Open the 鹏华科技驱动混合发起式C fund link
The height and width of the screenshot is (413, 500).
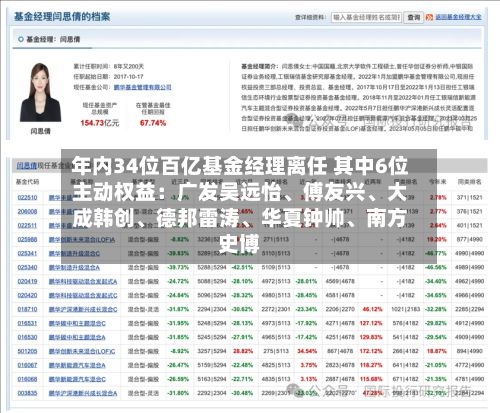(x=83, y=296)
